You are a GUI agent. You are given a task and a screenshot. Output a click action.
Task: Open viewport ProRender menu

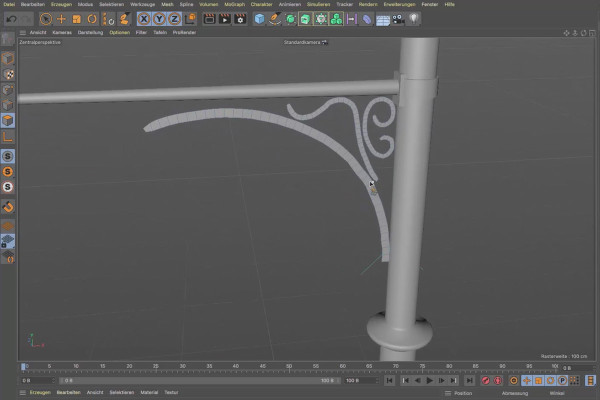click(184, 33)
